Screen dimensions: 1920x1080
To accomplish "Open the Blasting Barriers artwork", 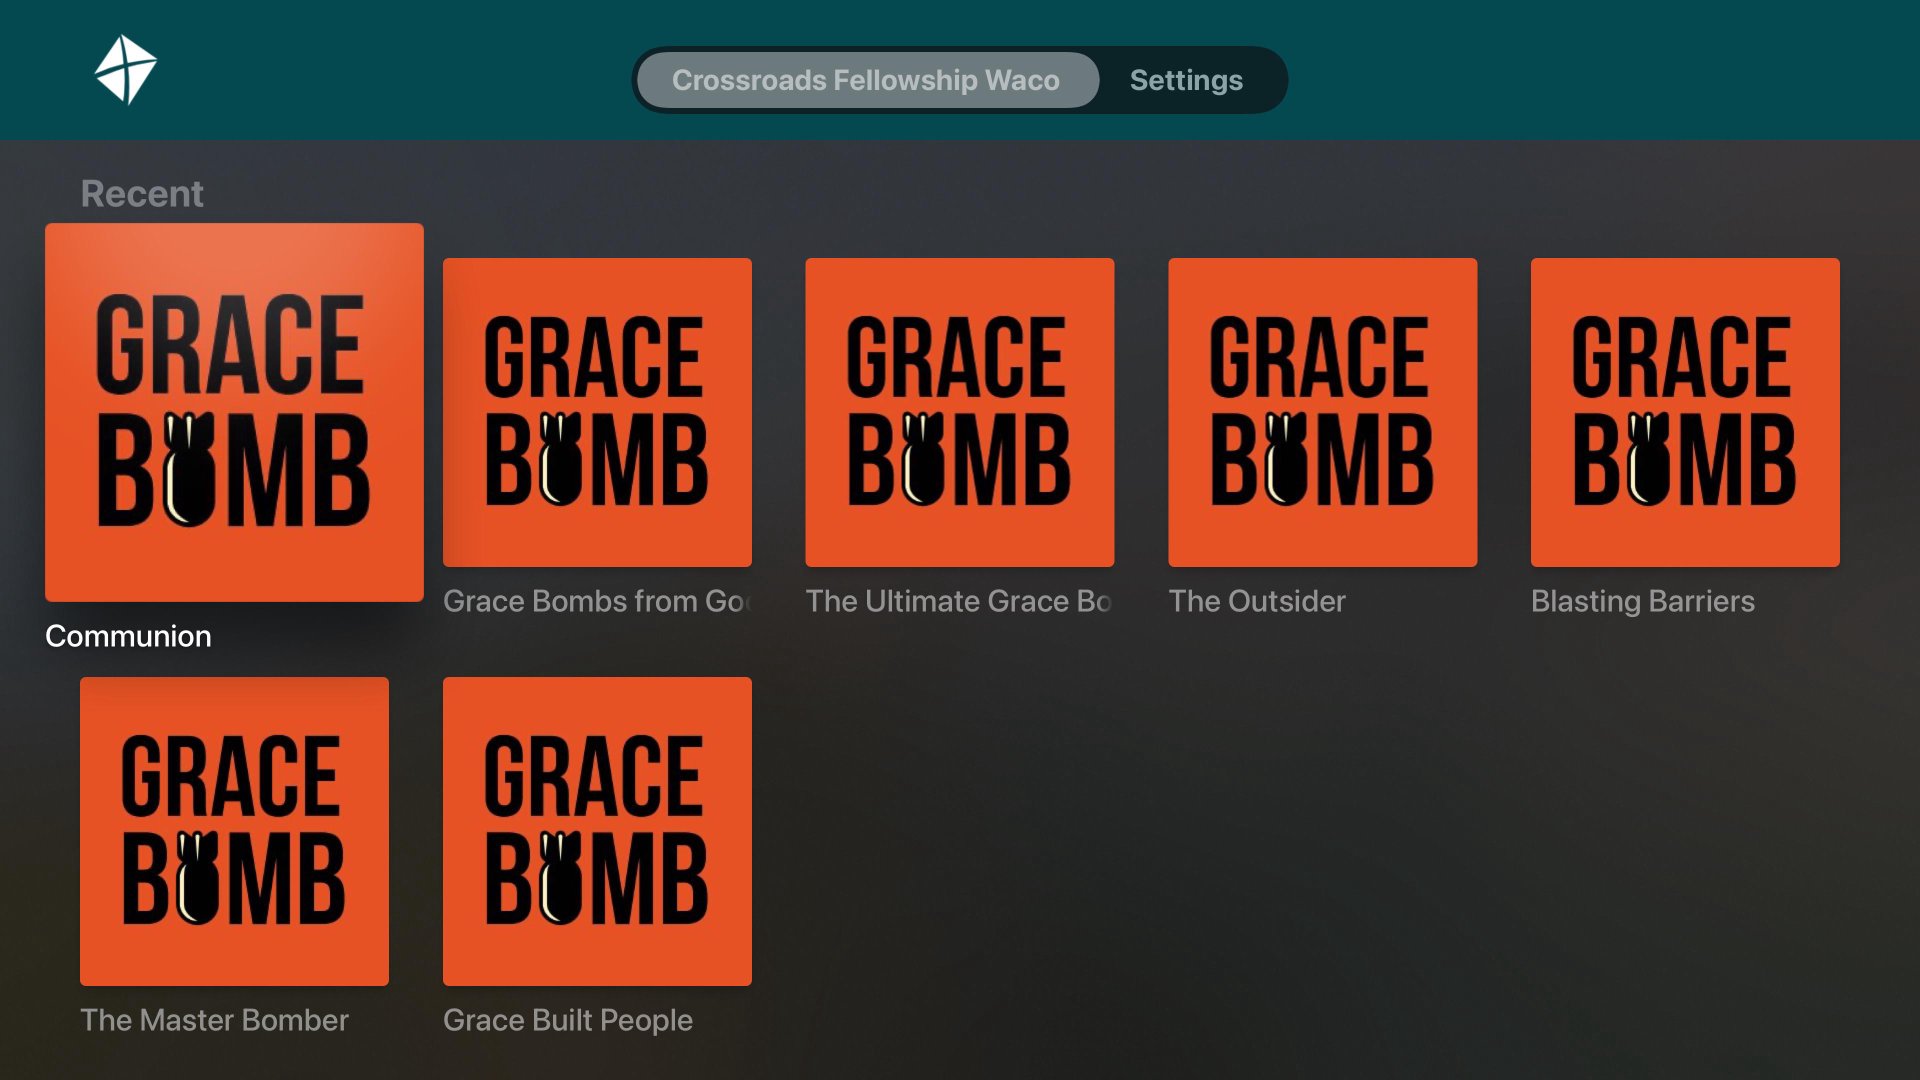I will click(1685, 412).
